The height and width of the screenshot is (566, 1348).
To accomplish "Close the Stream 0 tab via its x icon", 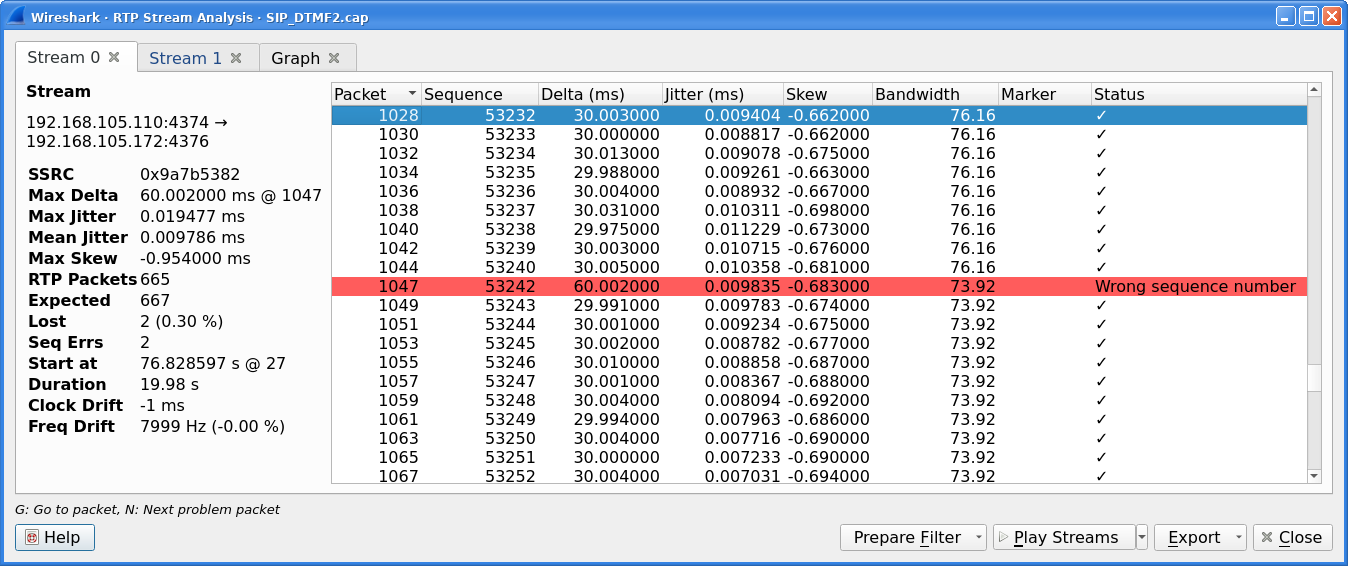I will pyautogui.click(x=114, y=58).
